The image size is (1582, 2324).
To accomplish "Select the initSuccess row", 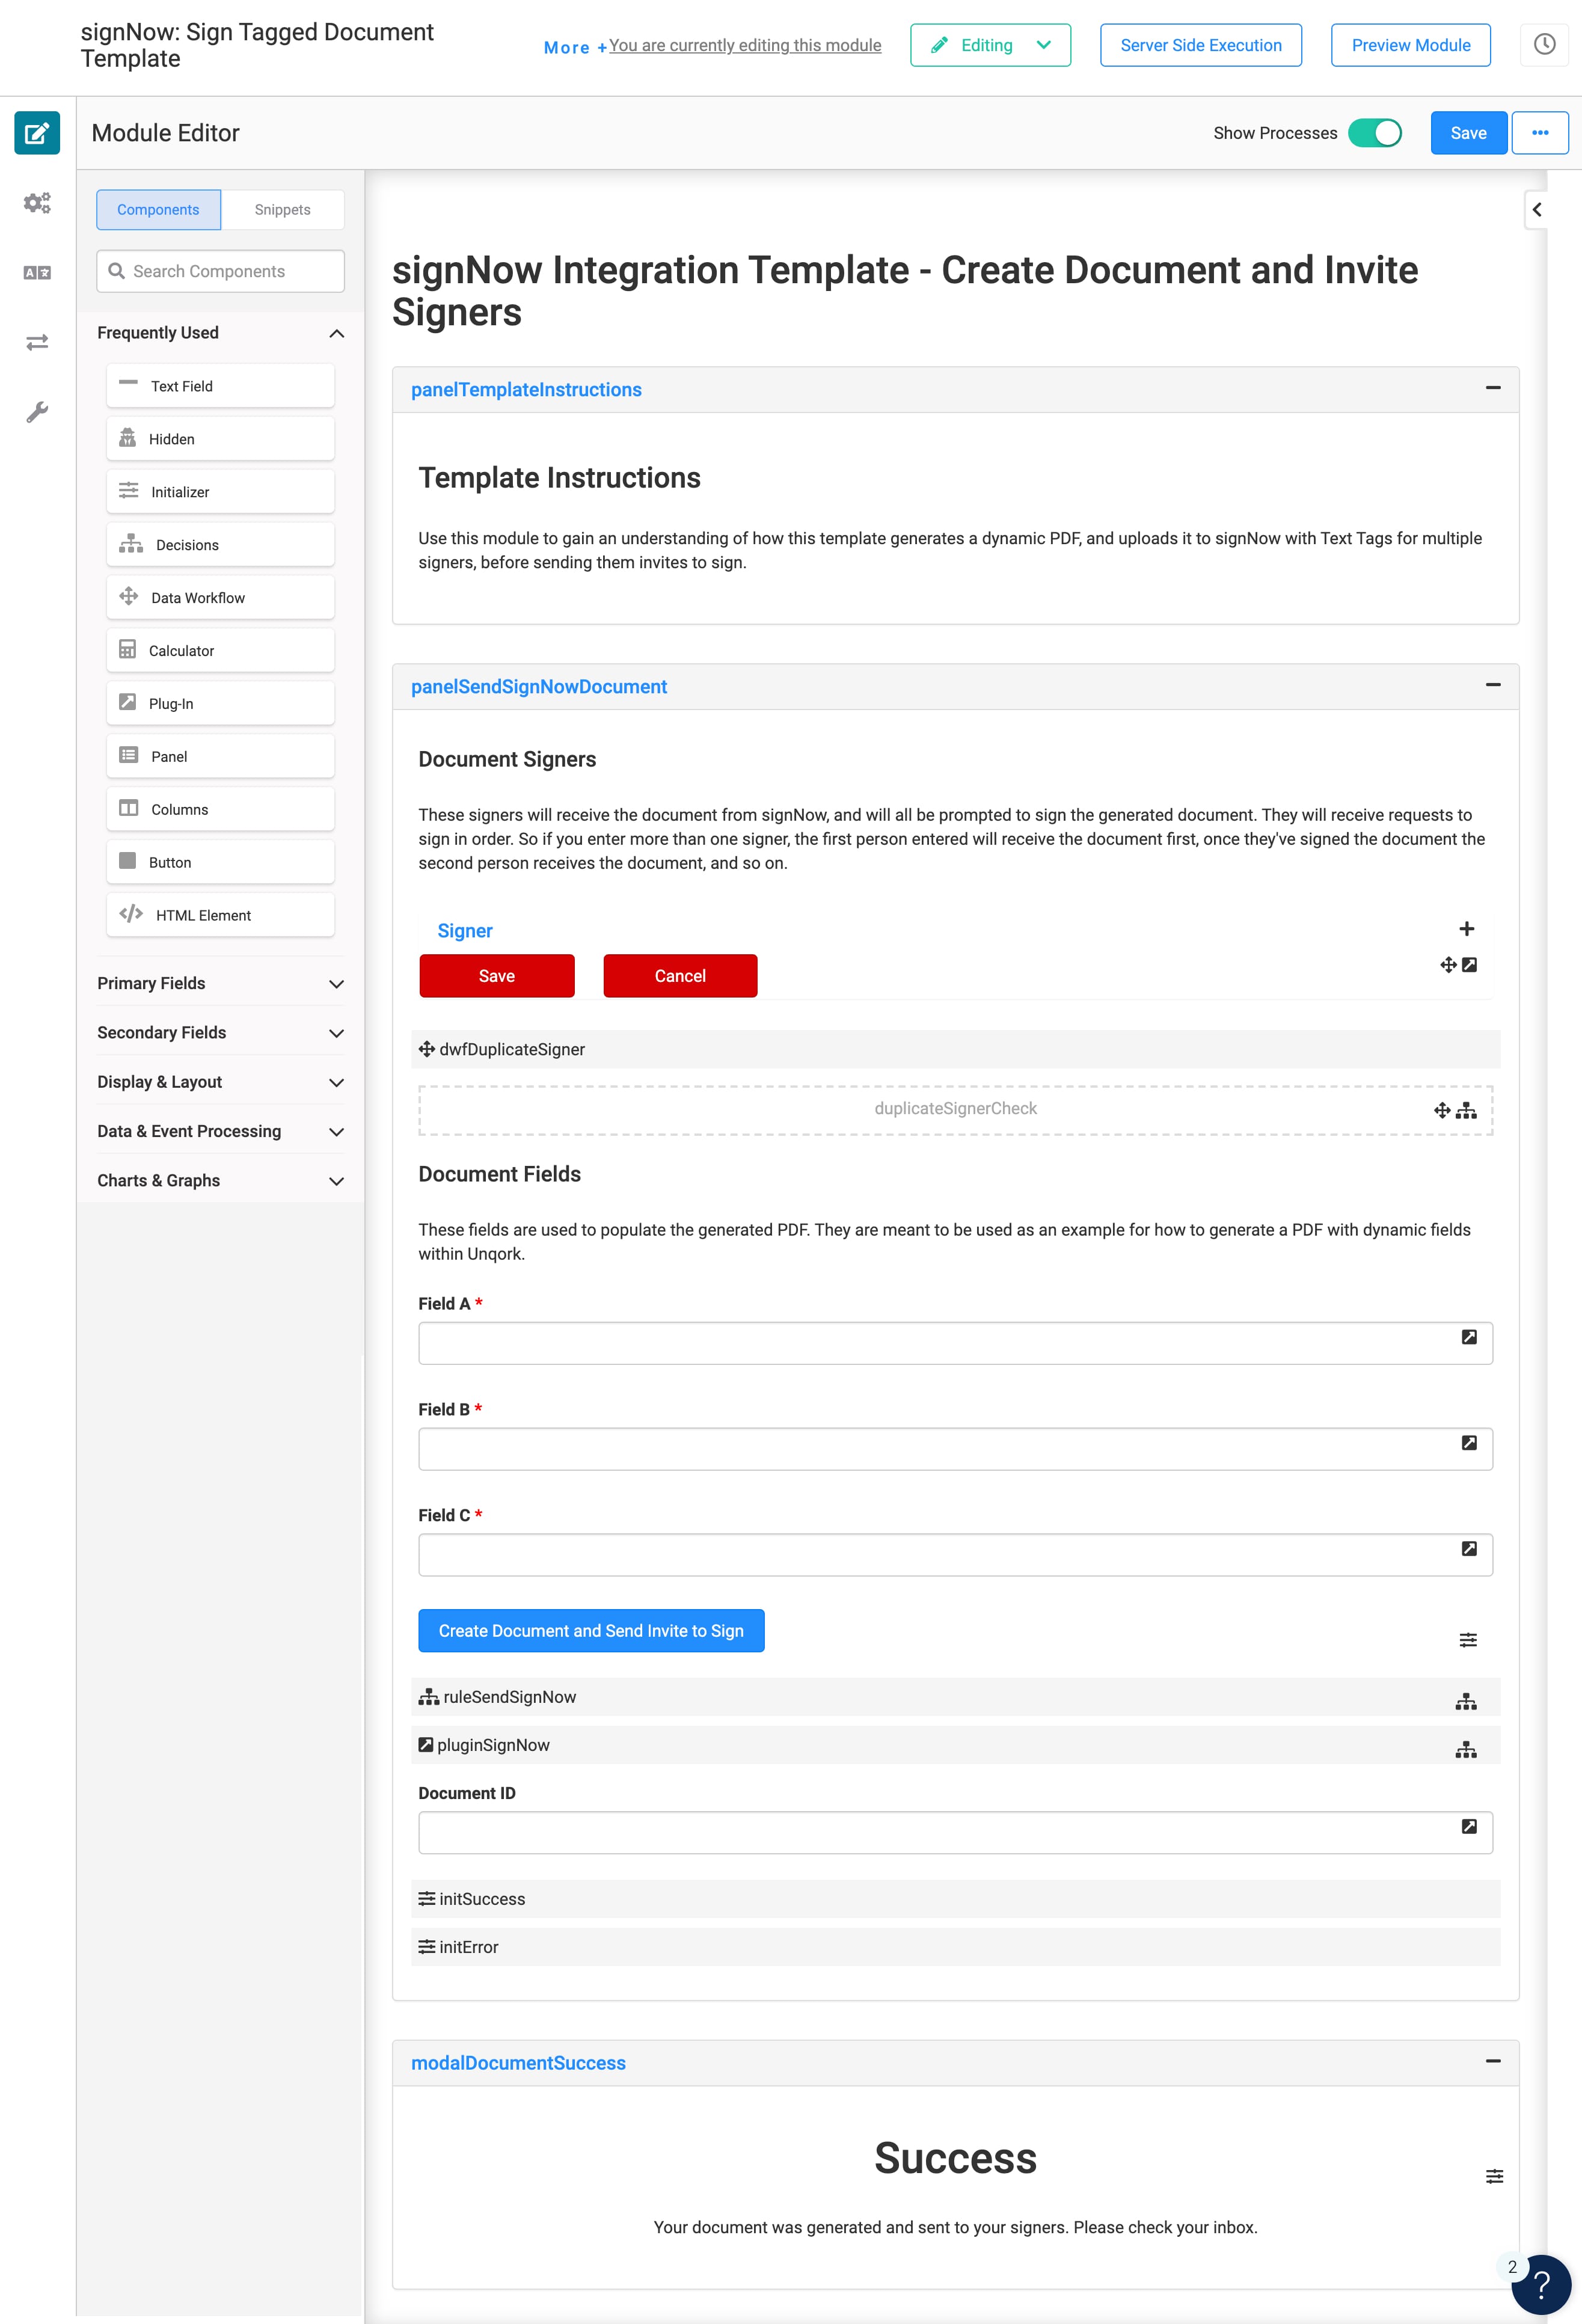I will coord(955,1899).
